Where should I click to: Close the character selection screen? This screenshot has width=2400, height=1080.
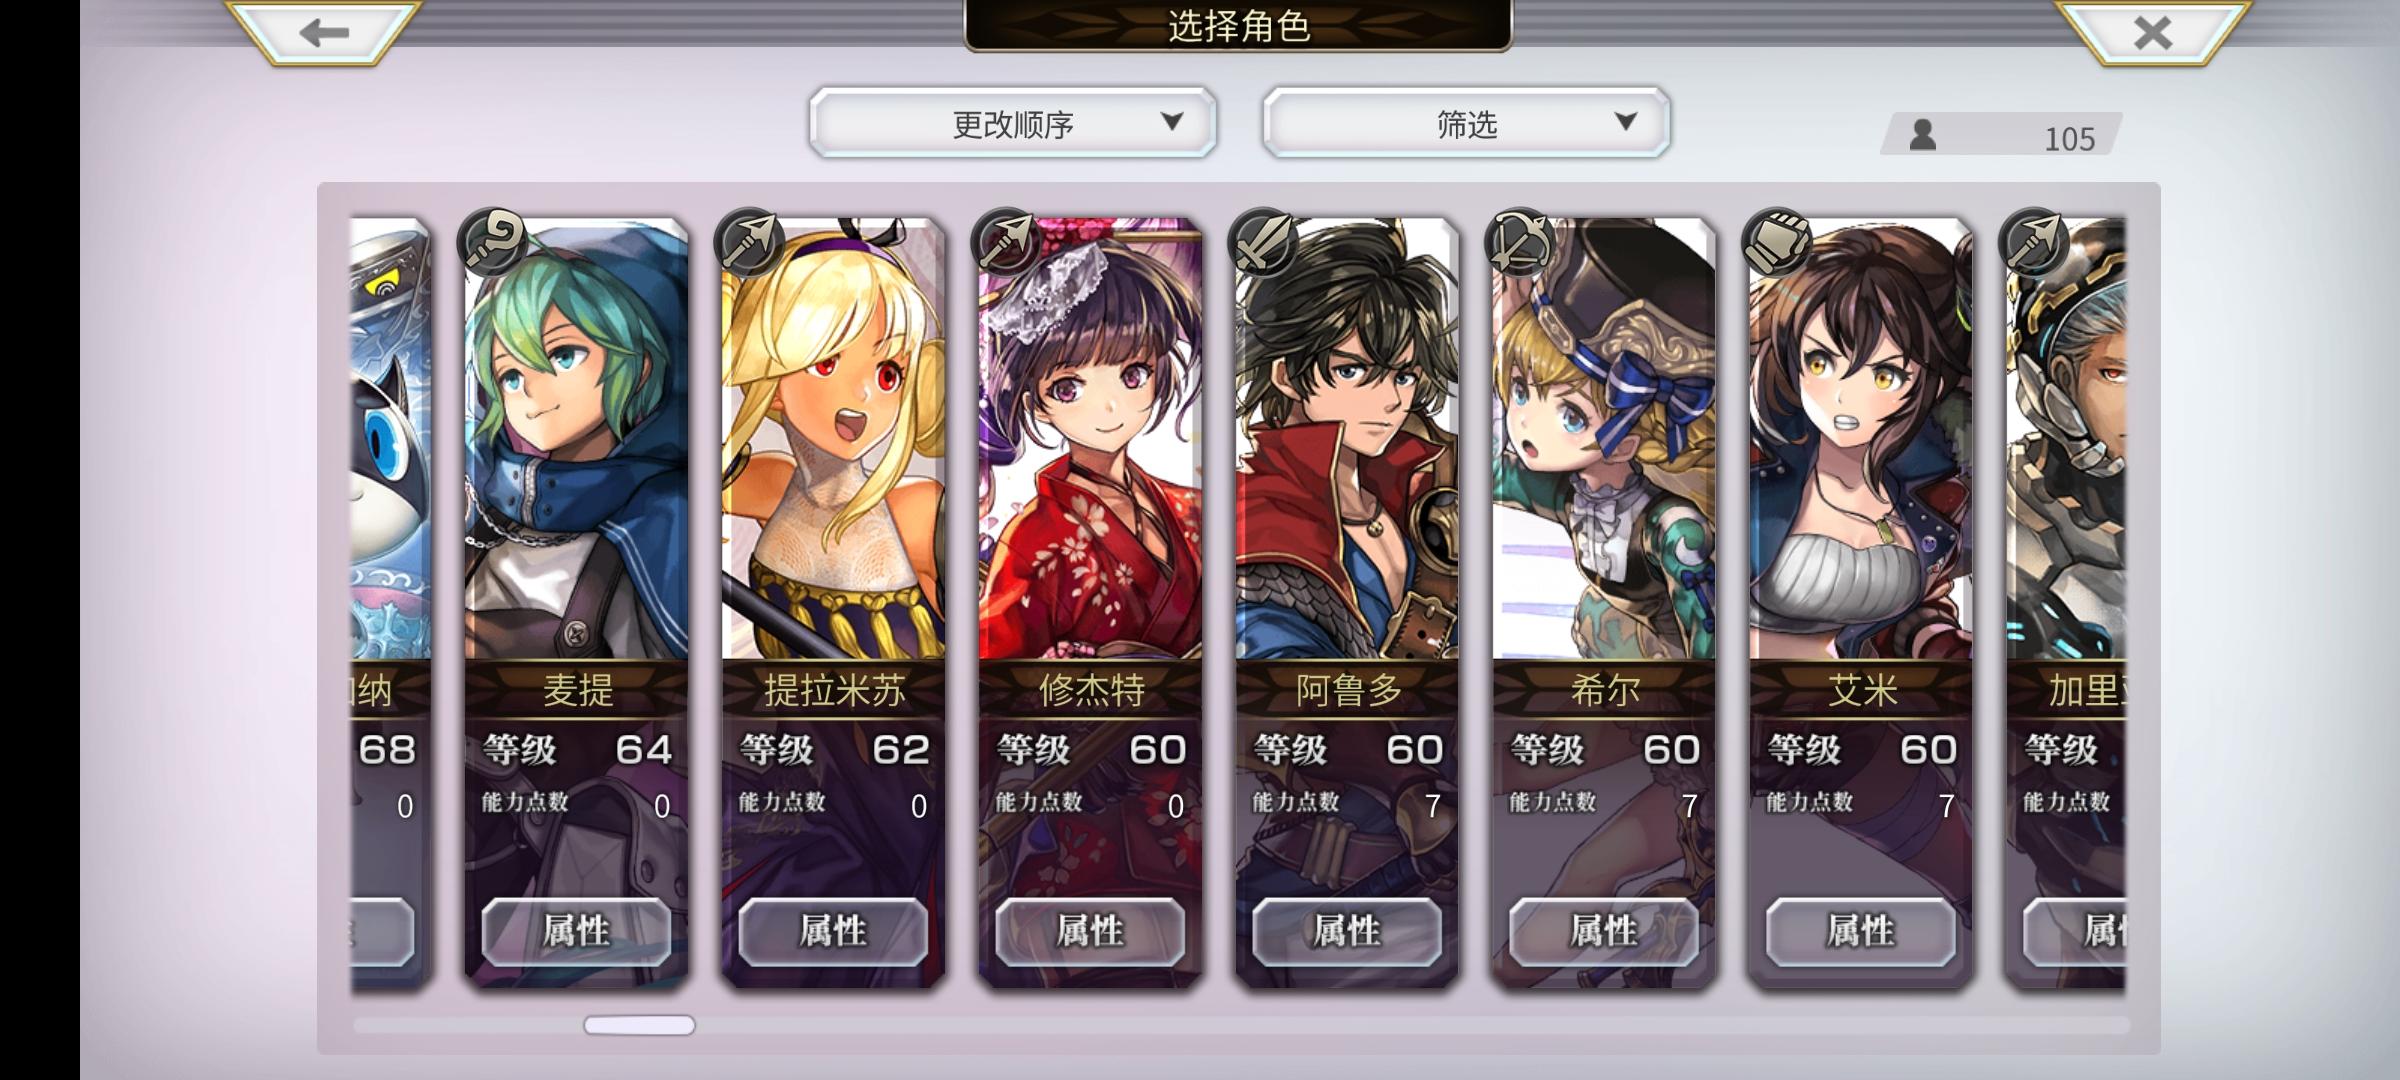point(2152,32)
